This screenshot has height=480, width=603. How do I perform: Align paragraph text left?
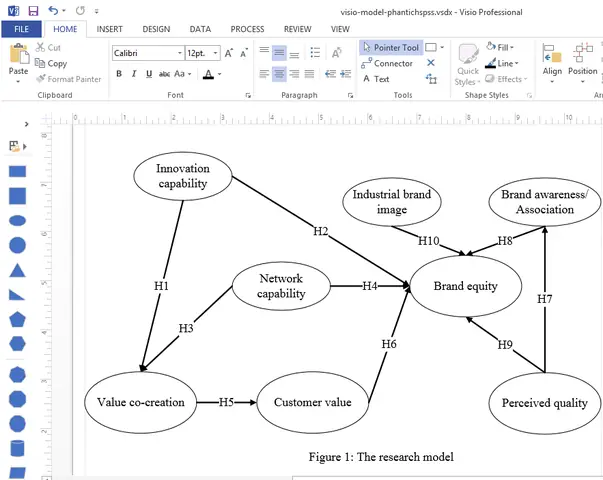point(264,74)
